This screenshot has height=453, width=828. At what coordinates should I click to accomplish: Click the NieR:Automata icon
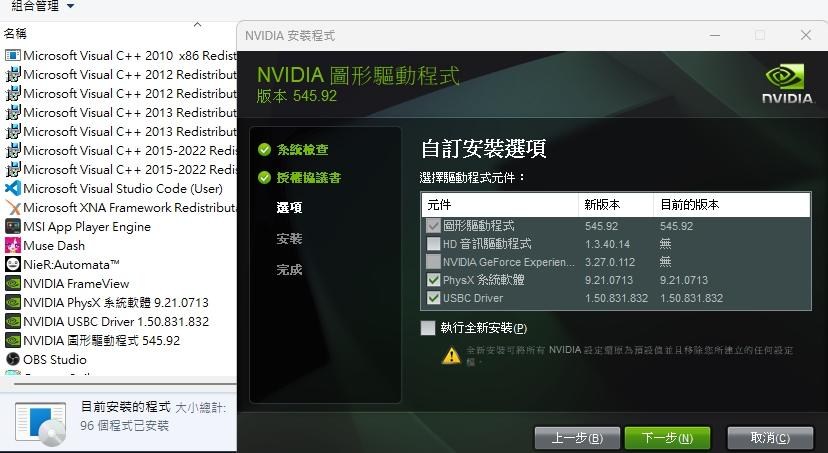(13, 265)
